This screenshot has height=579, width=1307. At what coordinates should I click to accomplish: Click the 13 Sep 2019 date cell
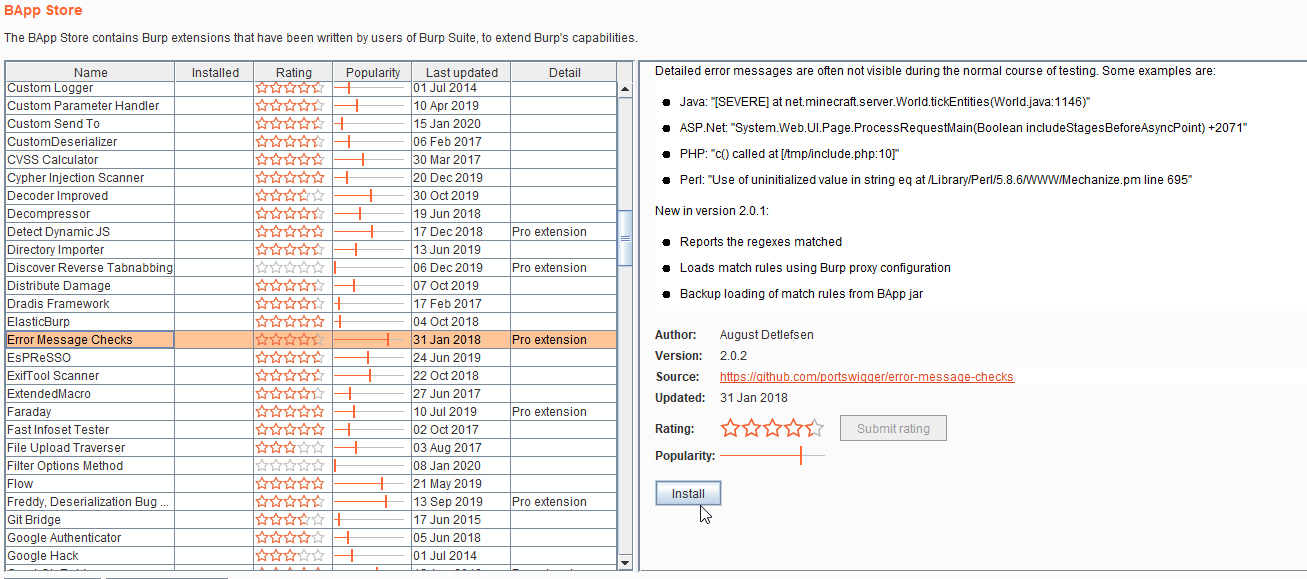pos(461,502)
